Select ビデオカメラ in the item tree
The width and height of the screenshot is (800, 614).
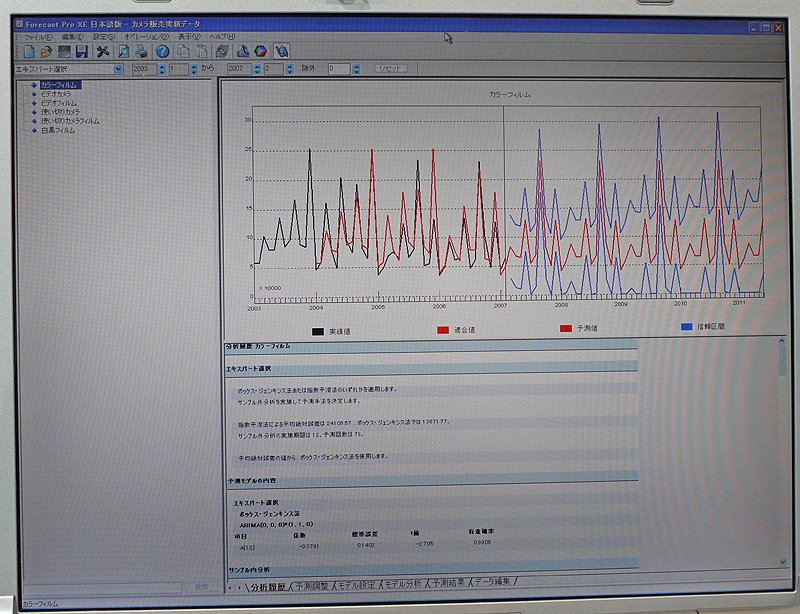click(56, 94)
